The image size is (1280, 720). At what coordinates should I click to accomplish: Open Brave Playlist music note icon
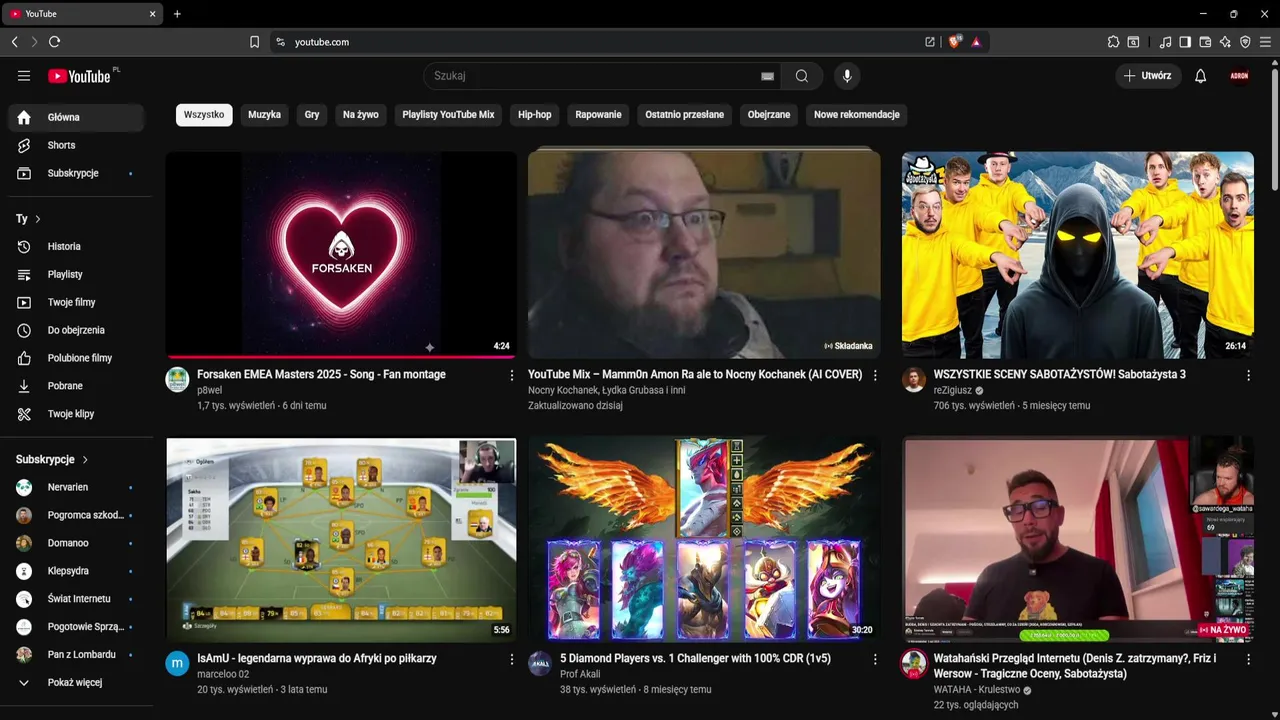1165,42
